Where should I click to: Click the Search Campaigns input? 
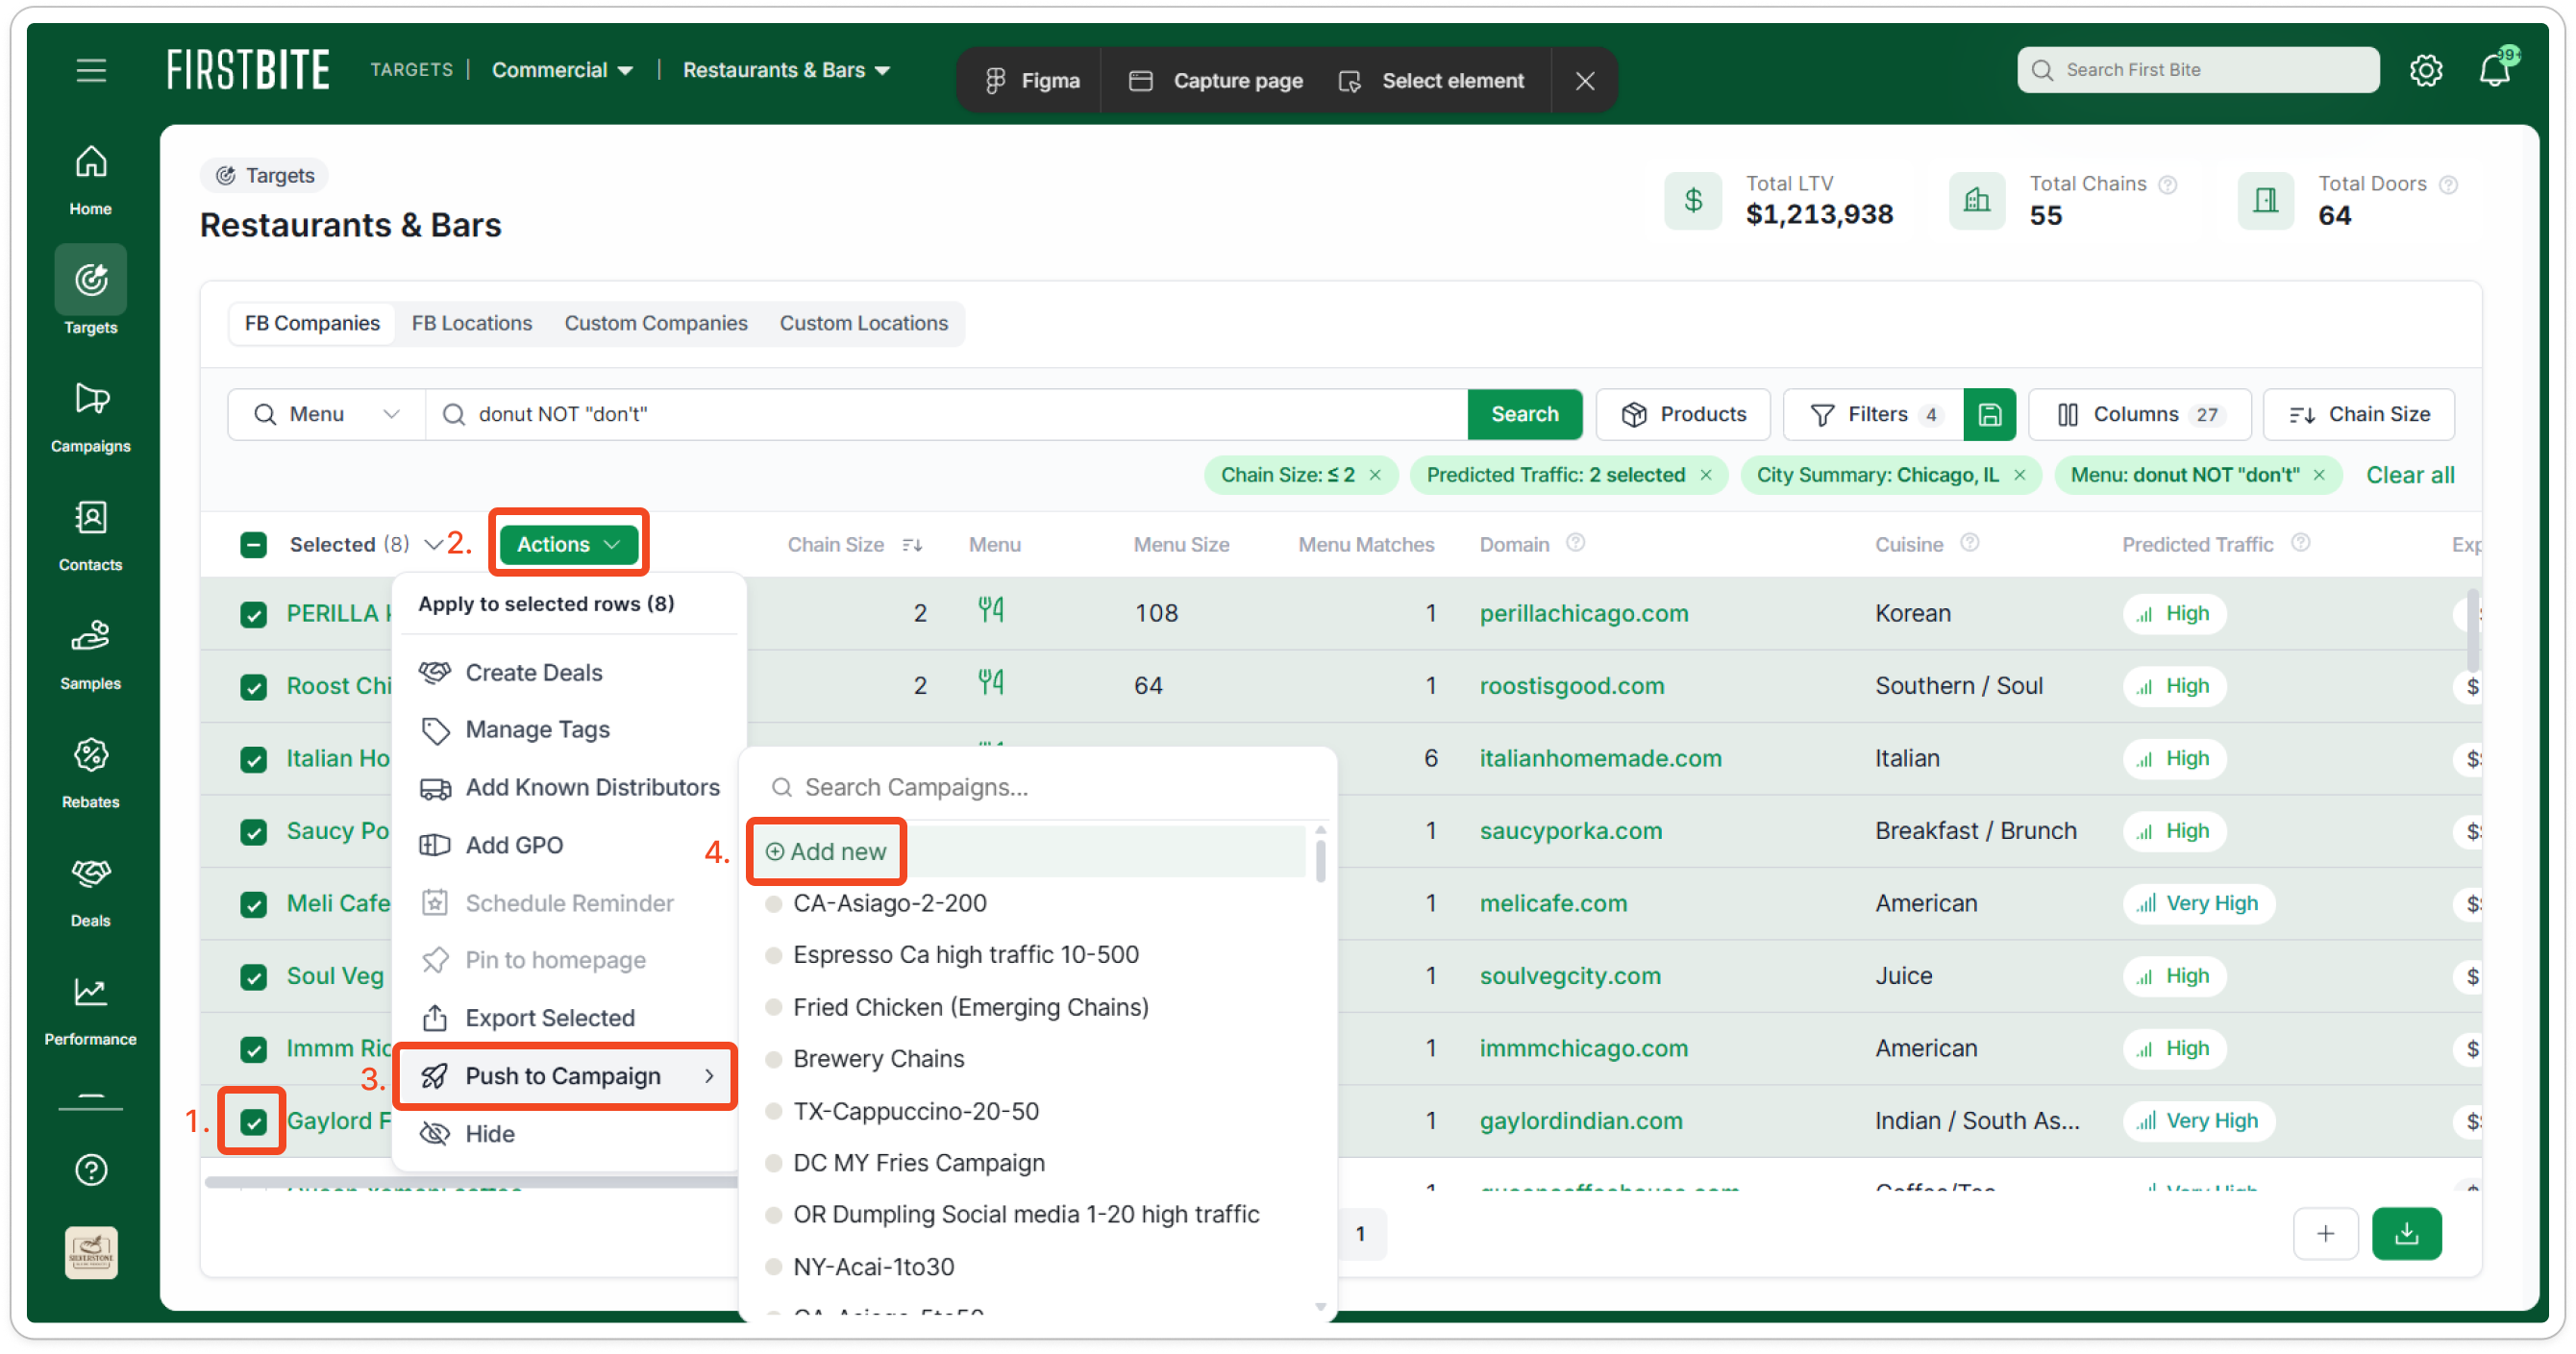(1036, 787)
